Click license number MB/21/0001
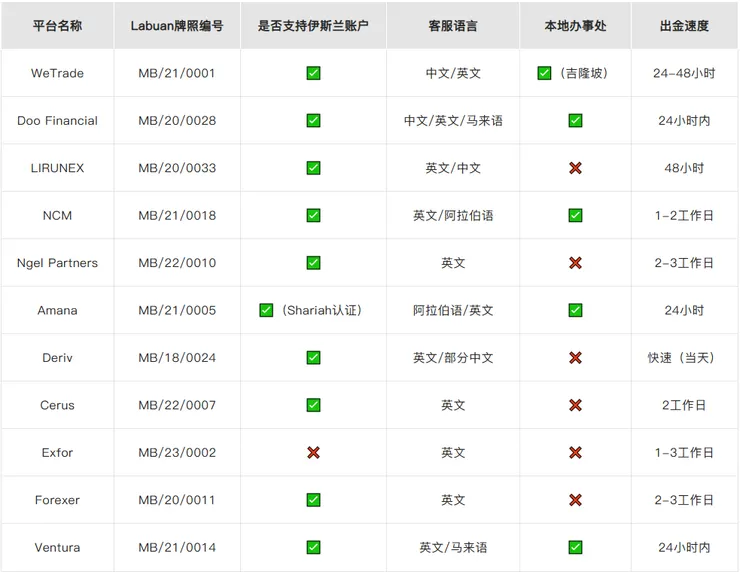 (177, 73)
